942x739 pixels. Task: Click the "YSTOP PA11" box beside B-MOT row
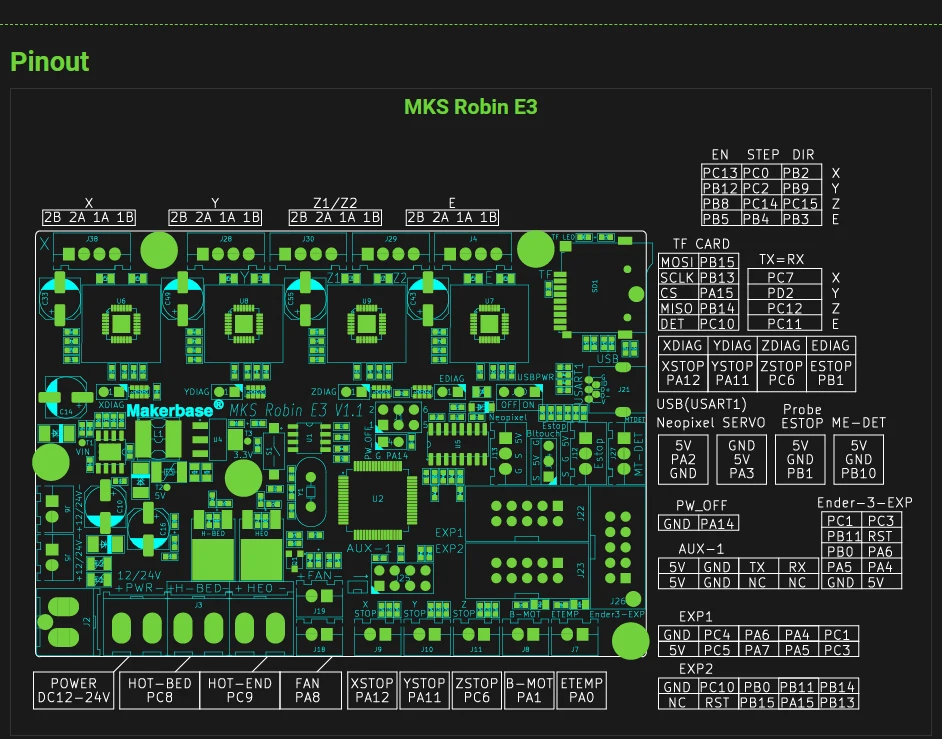[424, 690]
